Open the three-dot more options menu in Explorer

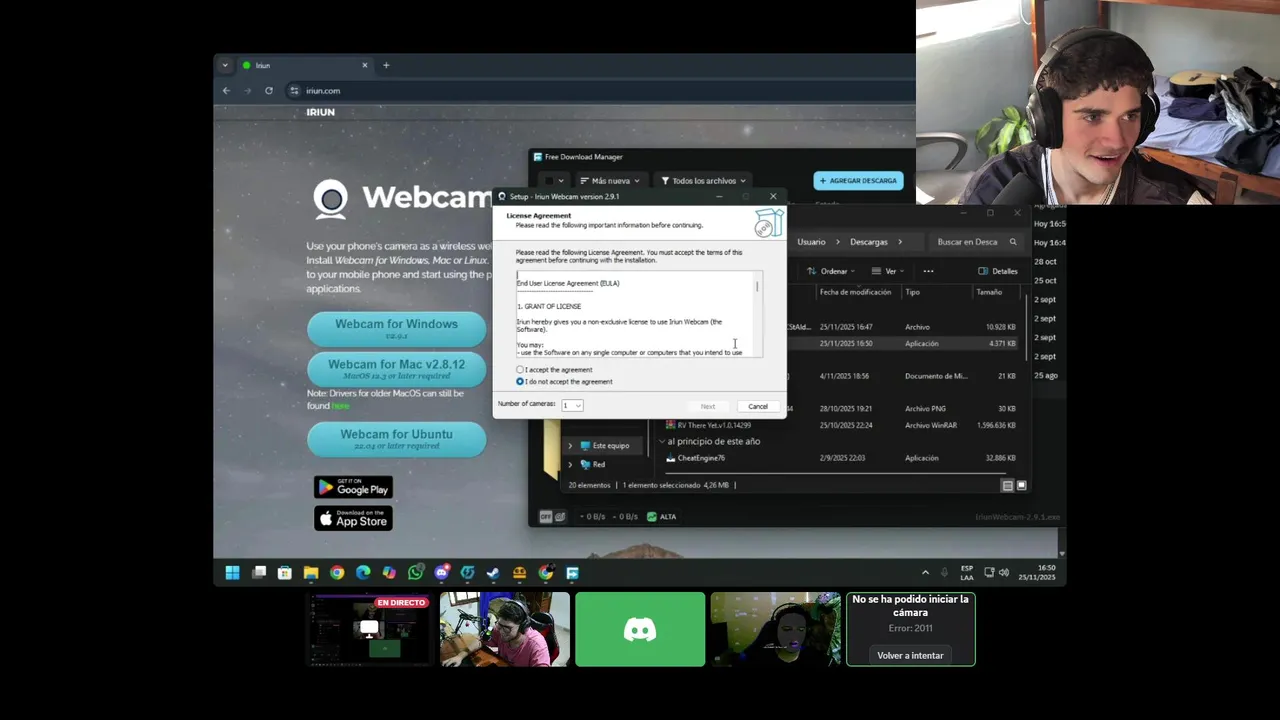point(928,271)
